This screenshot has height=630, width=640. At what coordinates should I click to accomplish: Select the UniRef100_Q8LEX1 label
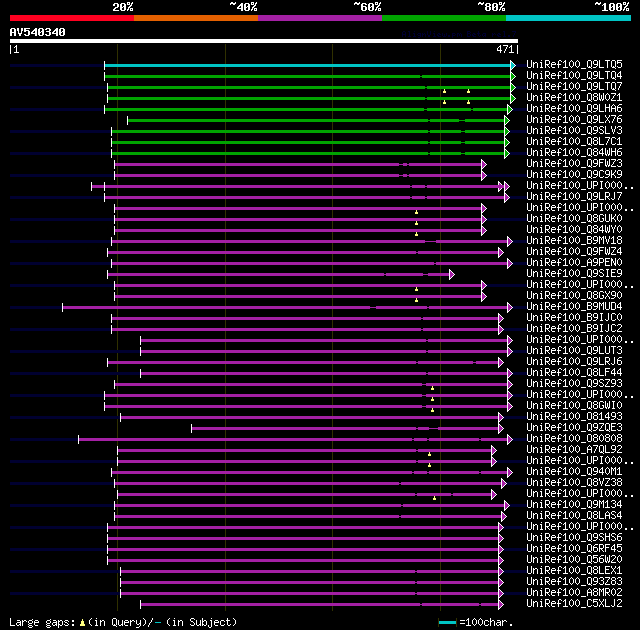574,571
